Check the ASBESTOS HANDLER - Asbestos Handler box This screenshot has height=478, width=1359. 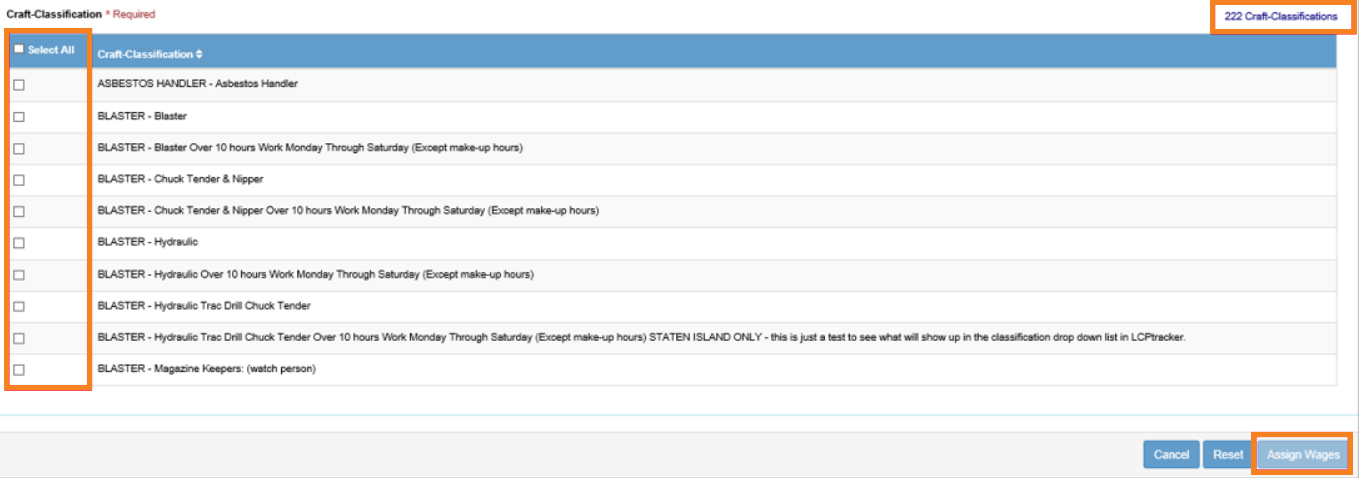[19, 85]
